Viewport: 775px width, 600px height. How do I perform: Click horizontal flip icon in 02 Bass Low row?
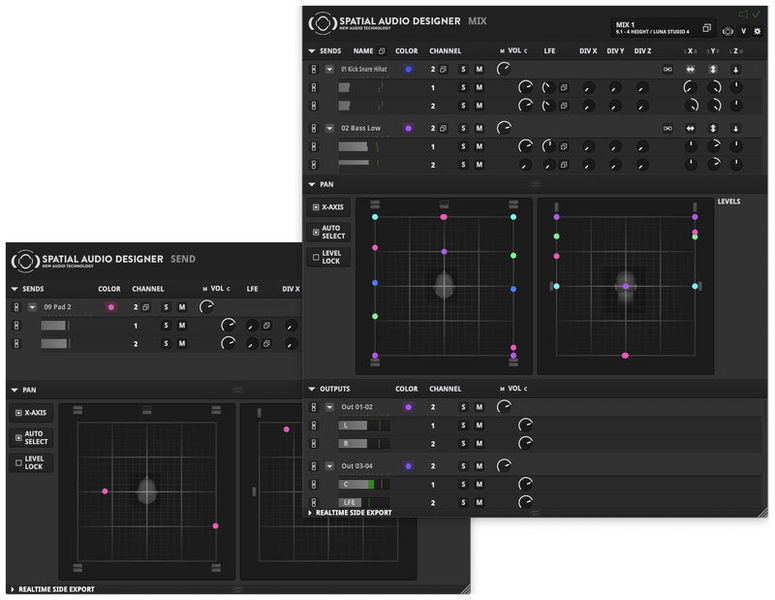690,129
